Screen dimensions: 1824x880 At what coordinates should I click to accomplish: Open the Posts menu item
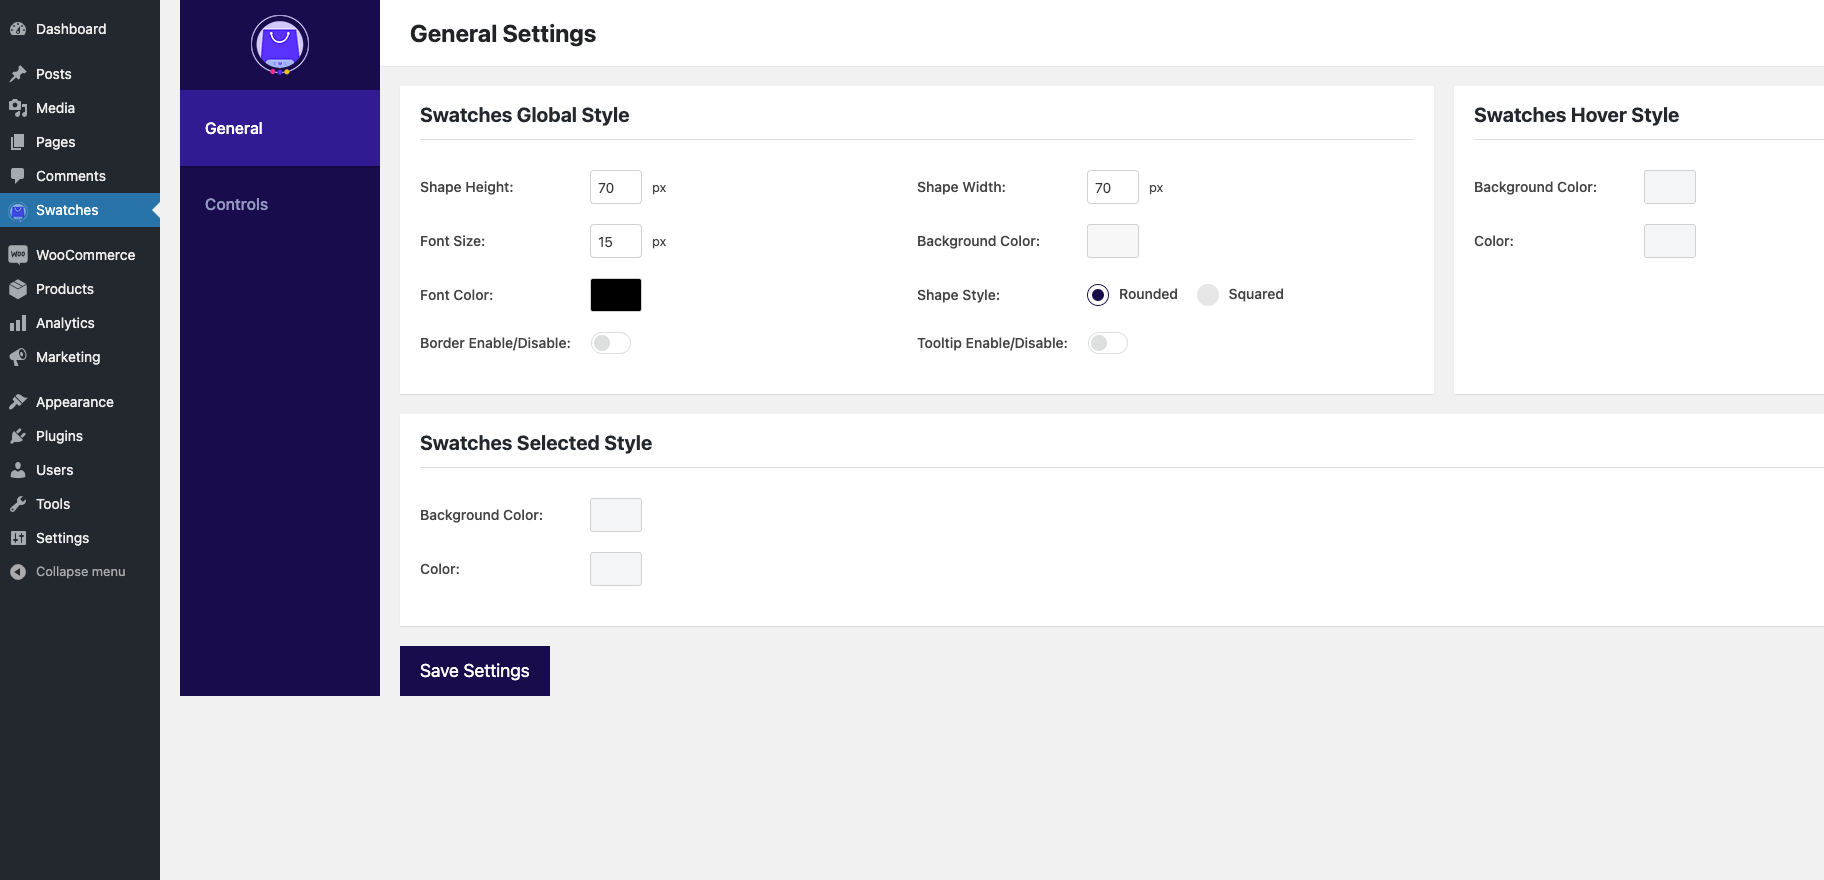(x=80, y=74)
